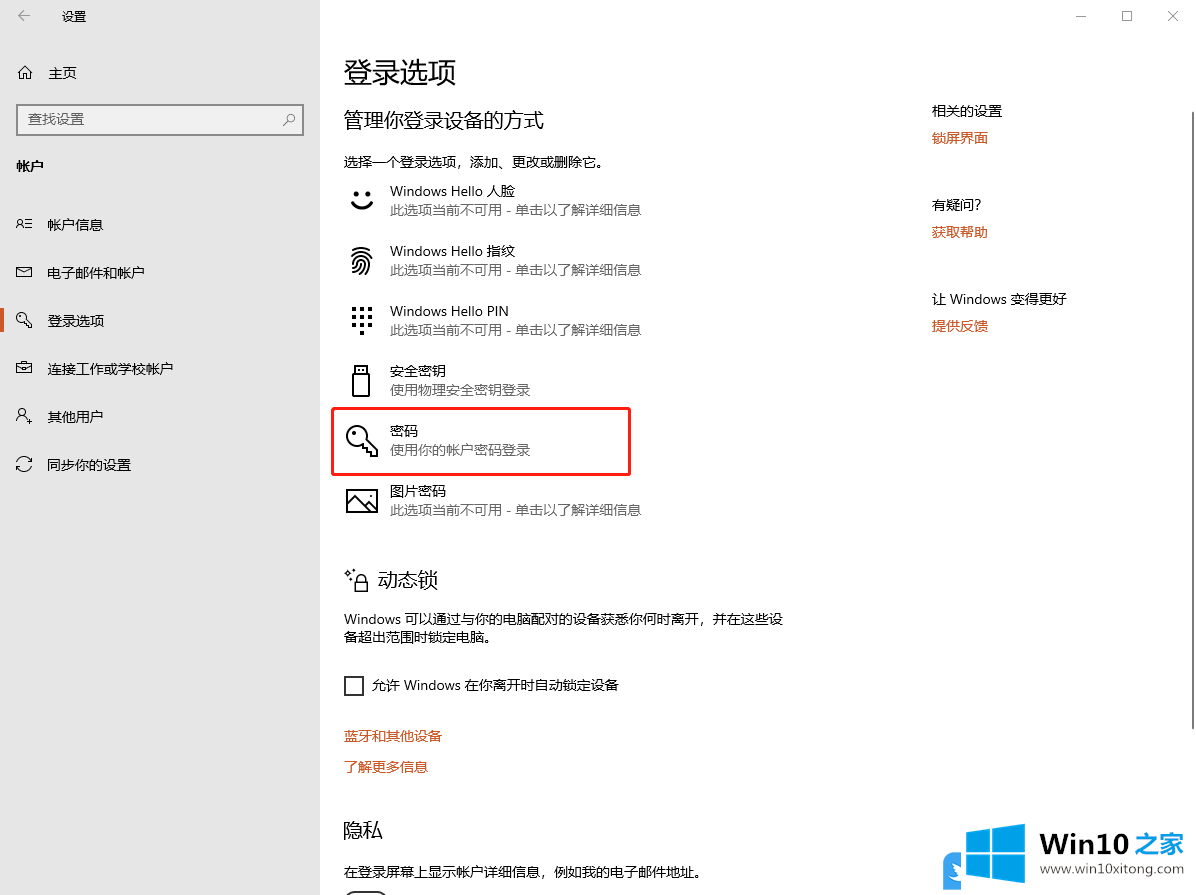Image resolution: width=1196 pixels, height=895 pixels.
Task: Click the 提供反馈 link
Action: pos(960,326)
